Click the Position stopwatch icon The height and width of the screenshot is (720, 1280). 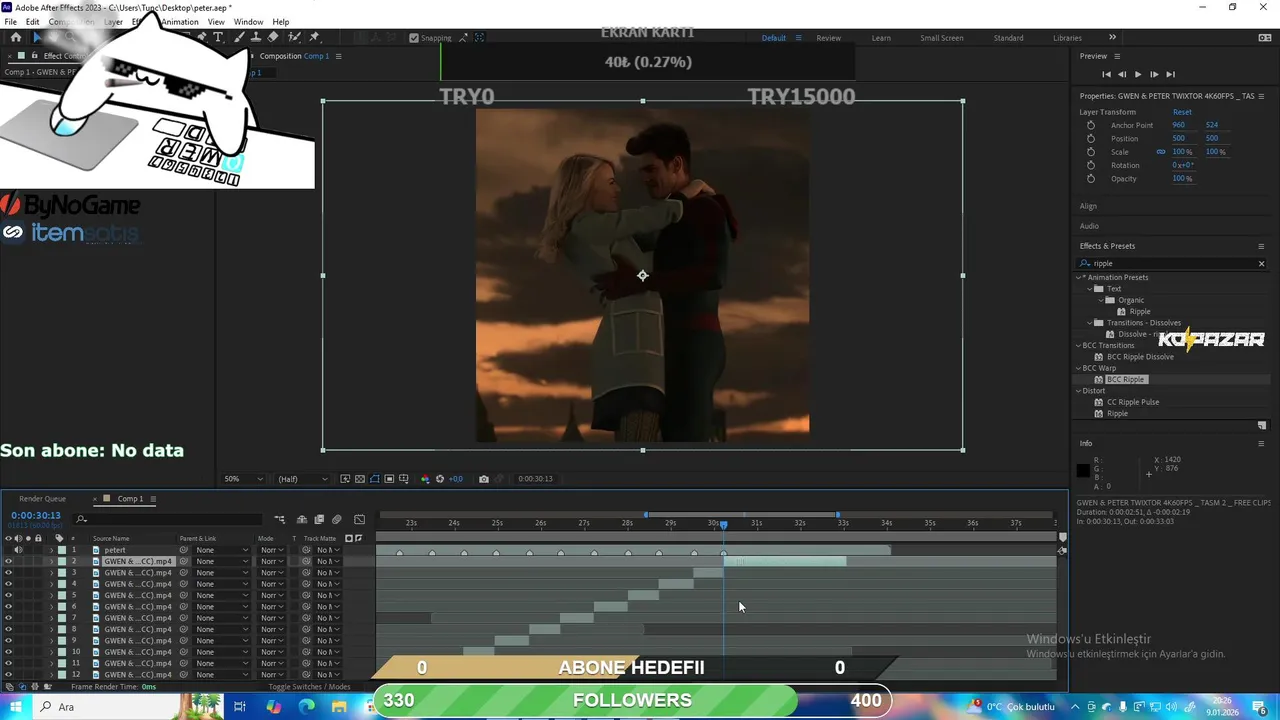pyautogui.click(x=1091, y=138)
